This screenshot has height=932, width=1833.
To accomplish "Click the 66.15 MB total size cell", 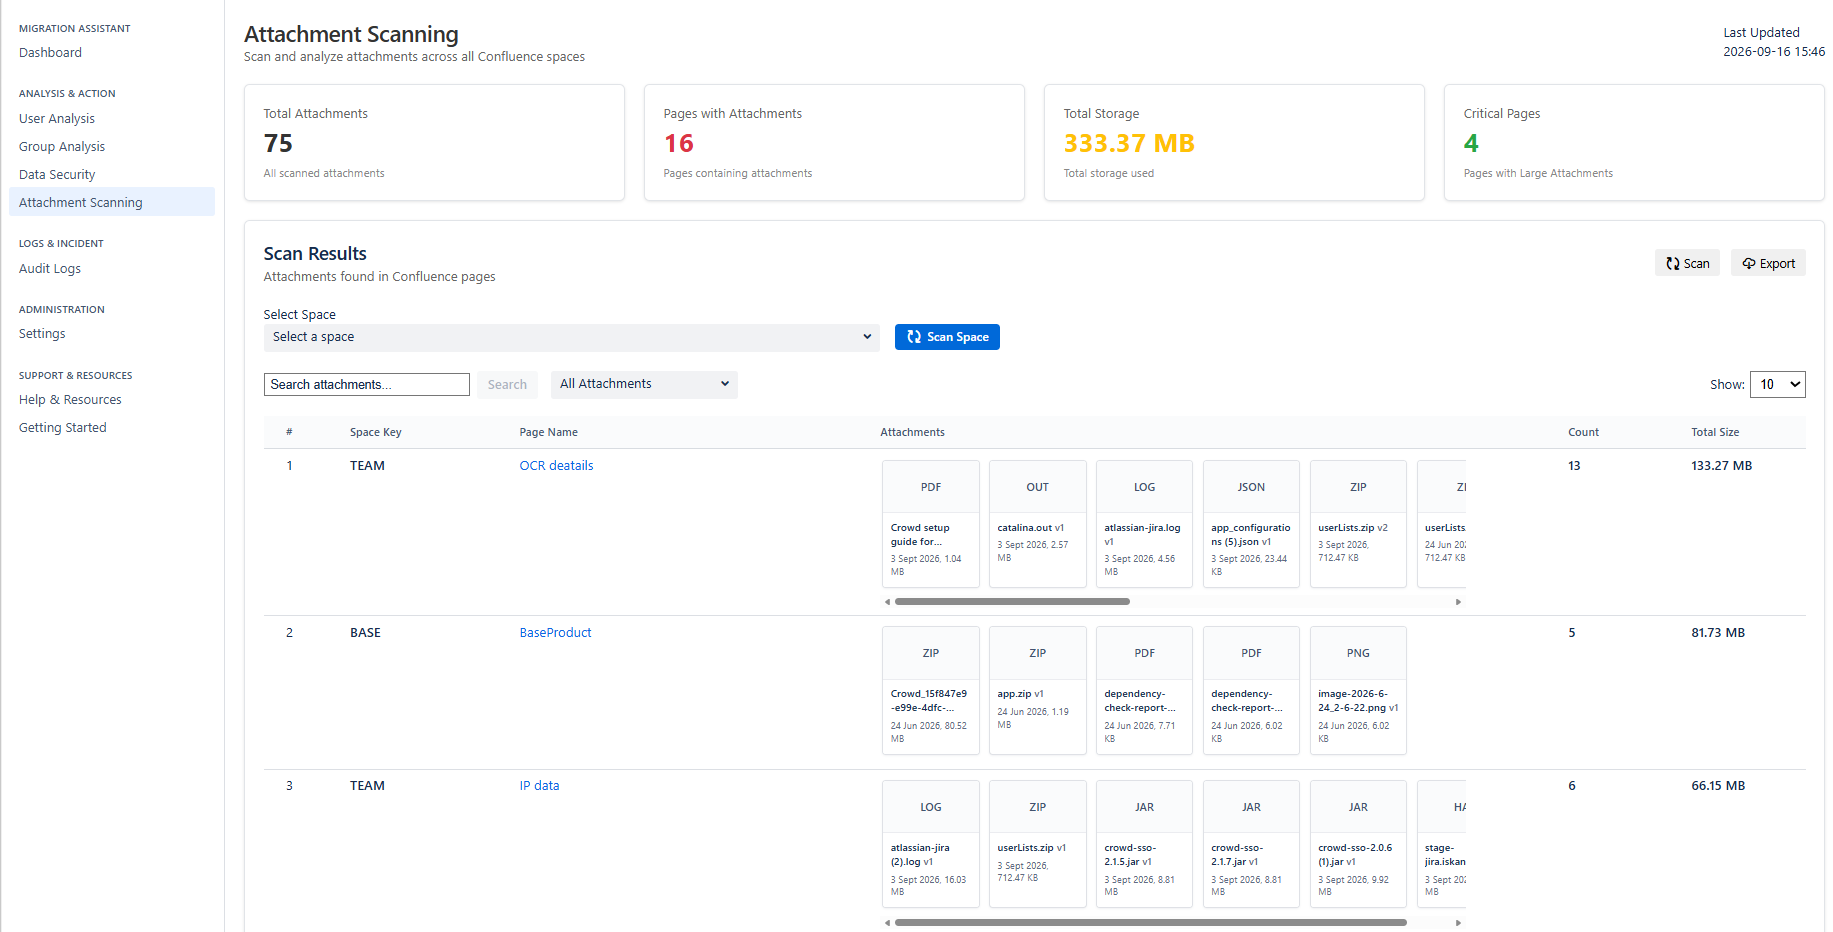I will click(x=1718, y=786).
